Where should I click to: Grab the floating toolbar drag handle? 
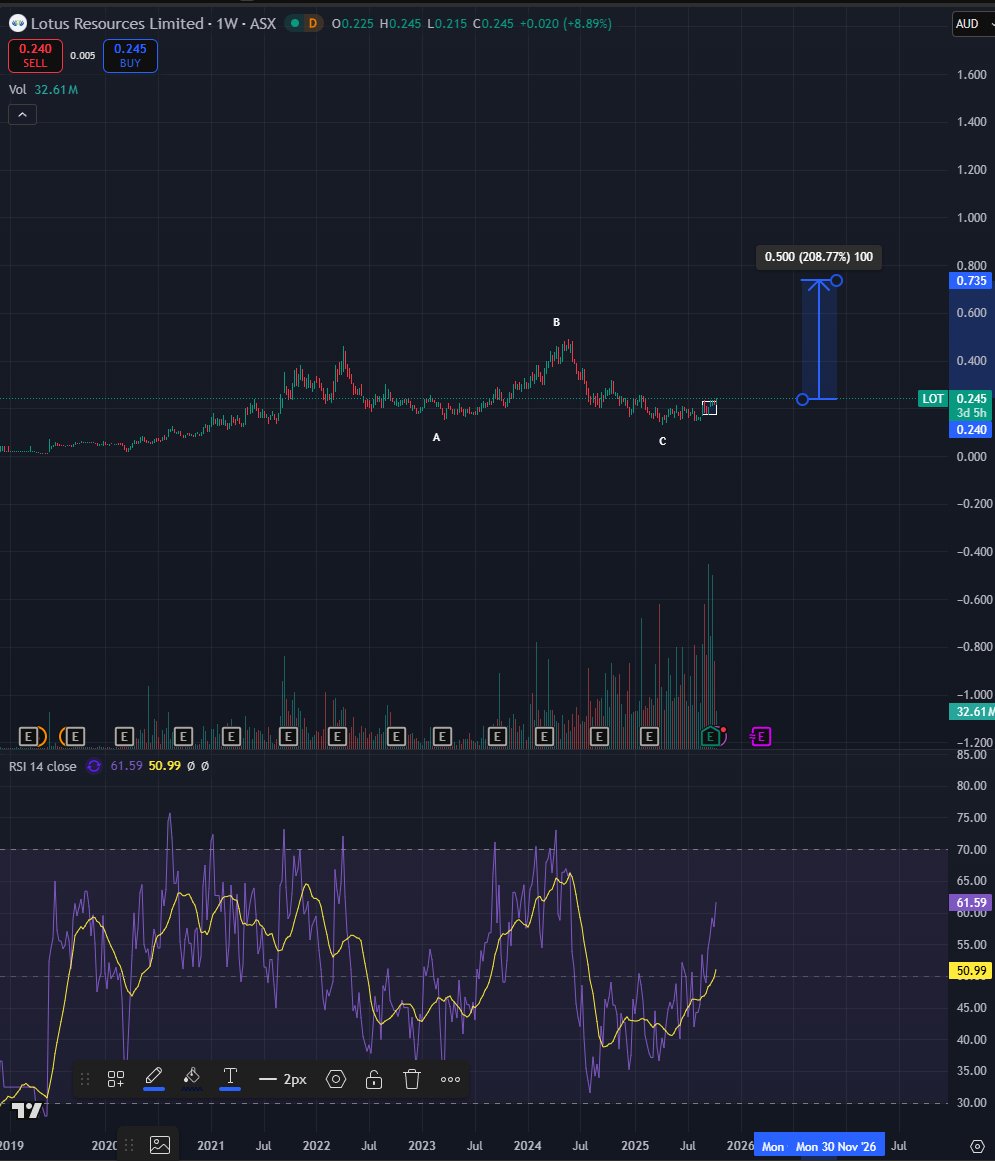85,1079
